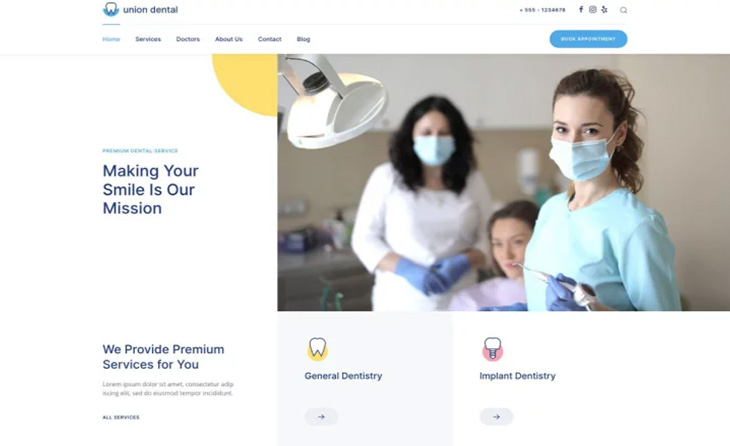Click arrow button under Implant Dentistry
The height and width of the screenshot is (446, 730).
tap(496, 417)
